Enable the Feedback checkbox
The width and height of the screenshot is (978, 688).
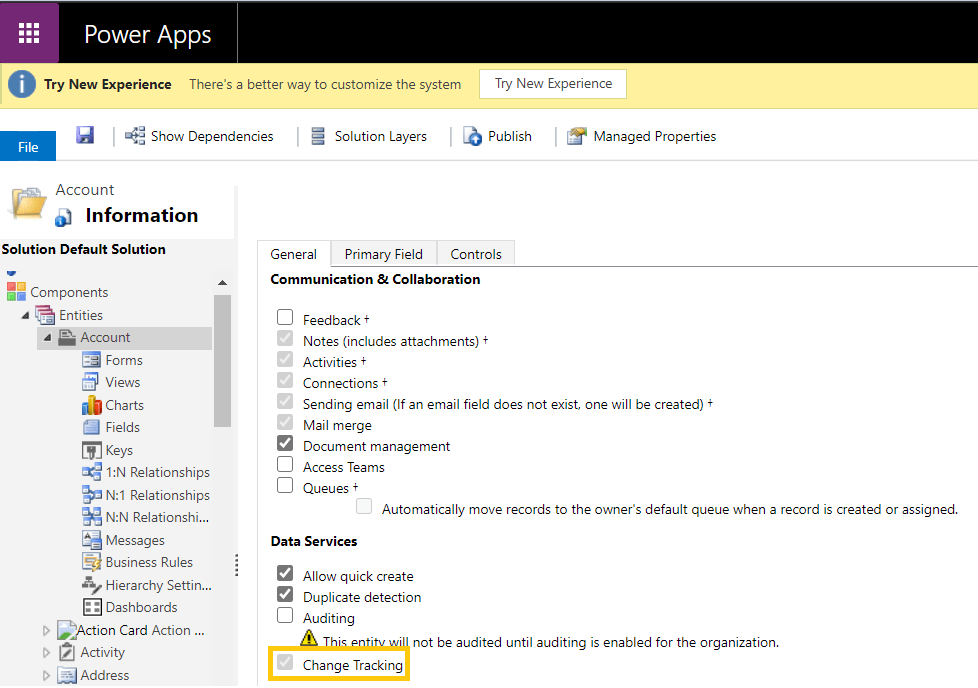point(285,318)
